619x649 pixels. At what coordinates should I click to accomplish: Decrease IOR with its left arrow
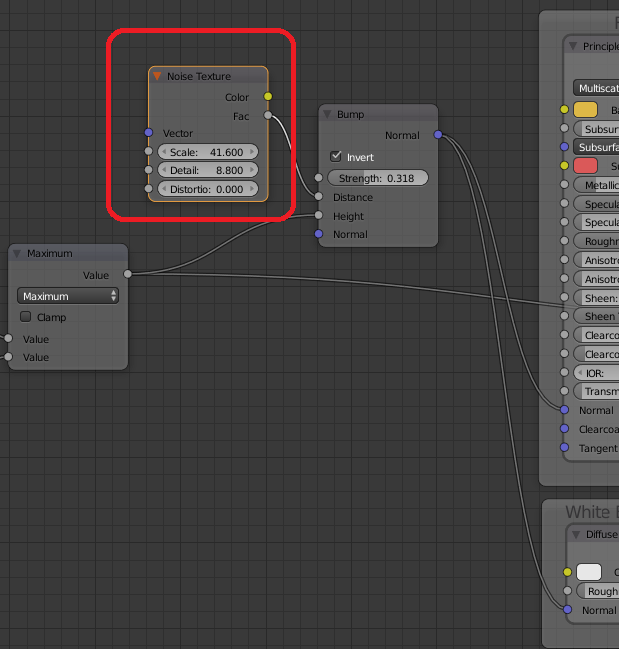580,373
